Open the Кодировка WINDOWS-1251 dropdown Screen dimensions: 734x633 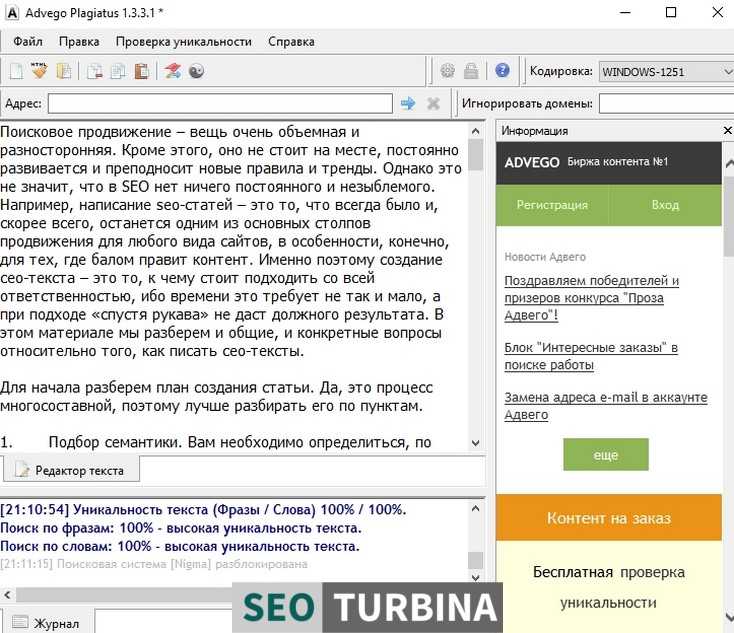pos(667,72)
